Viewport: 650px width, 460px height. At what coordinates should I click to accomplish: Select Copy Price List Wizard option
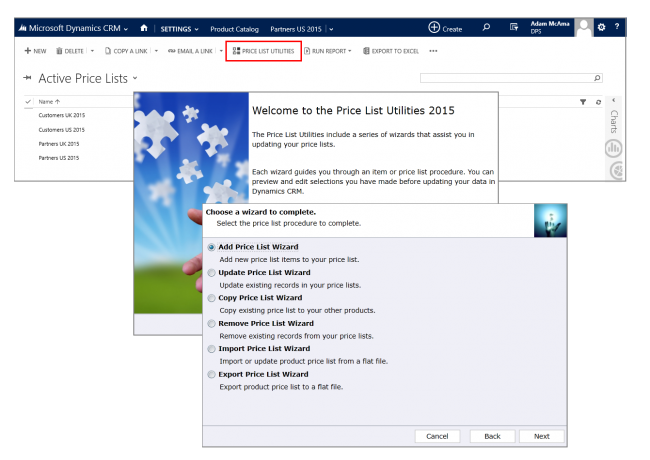pyautogui.click(x=211, y=298)
